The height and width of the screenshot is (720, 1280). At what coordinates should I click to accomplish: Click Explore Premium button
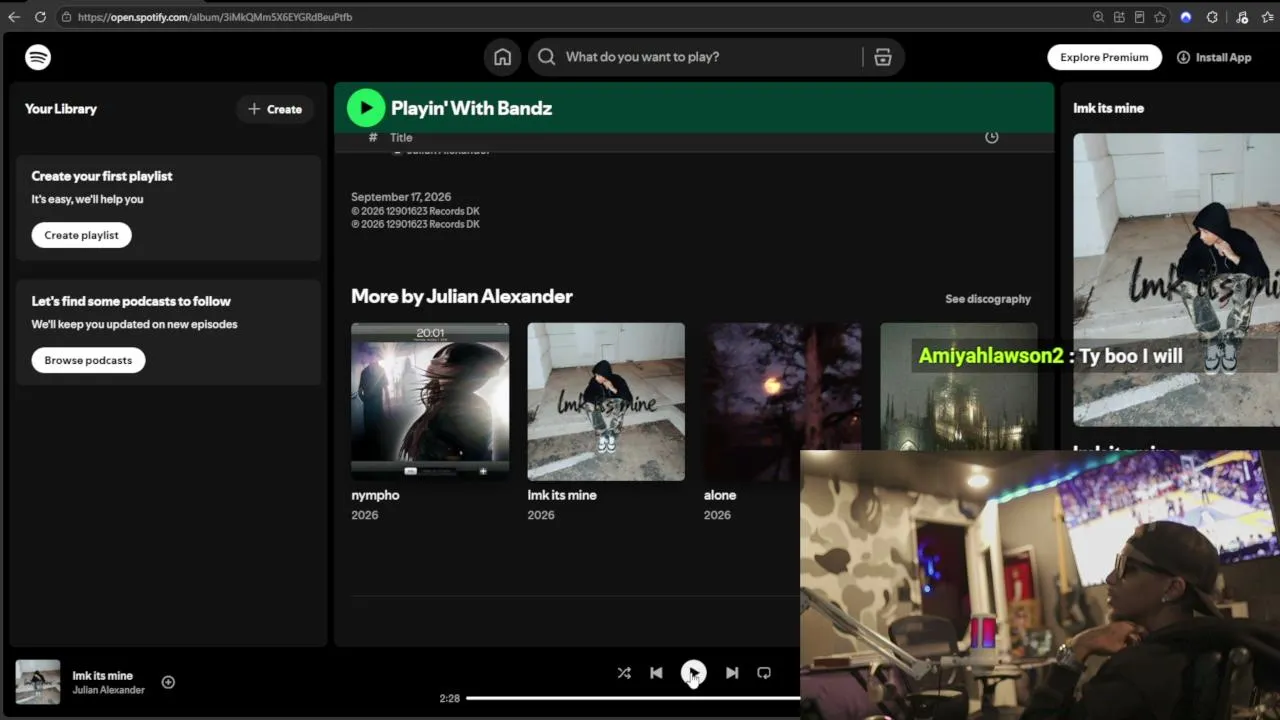[x=1104, y=57]
